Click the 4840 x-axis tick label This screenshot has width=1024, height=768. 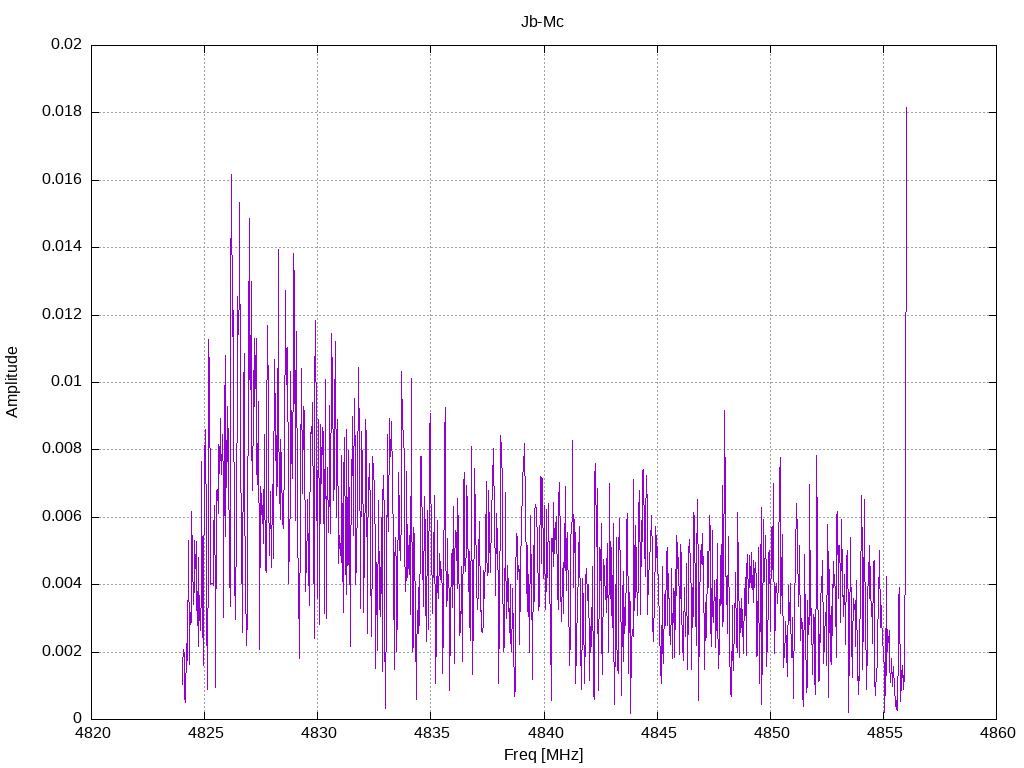coord(545,733)
